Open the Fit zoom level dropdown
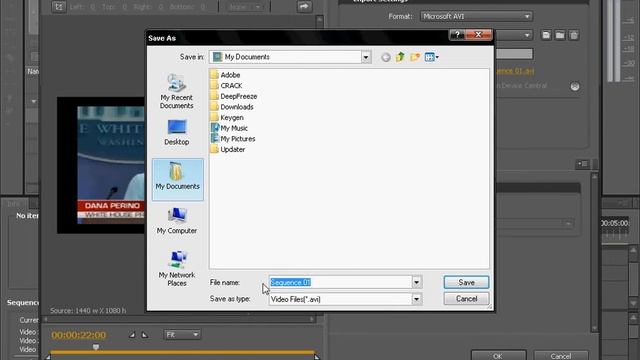640x360 pixels. [182, 335]
